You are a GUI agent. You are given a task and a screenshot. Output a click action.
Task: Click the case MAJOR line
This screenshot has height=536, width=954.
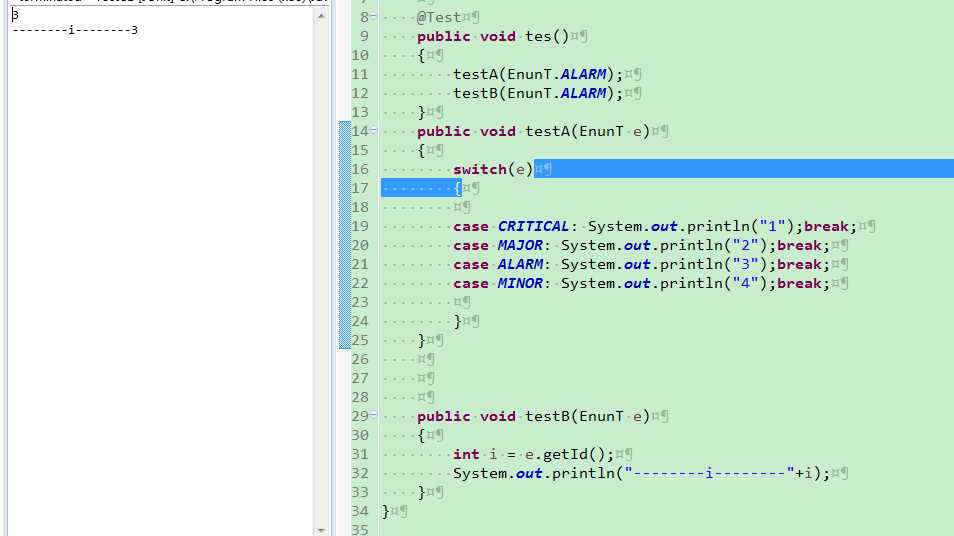641,245
